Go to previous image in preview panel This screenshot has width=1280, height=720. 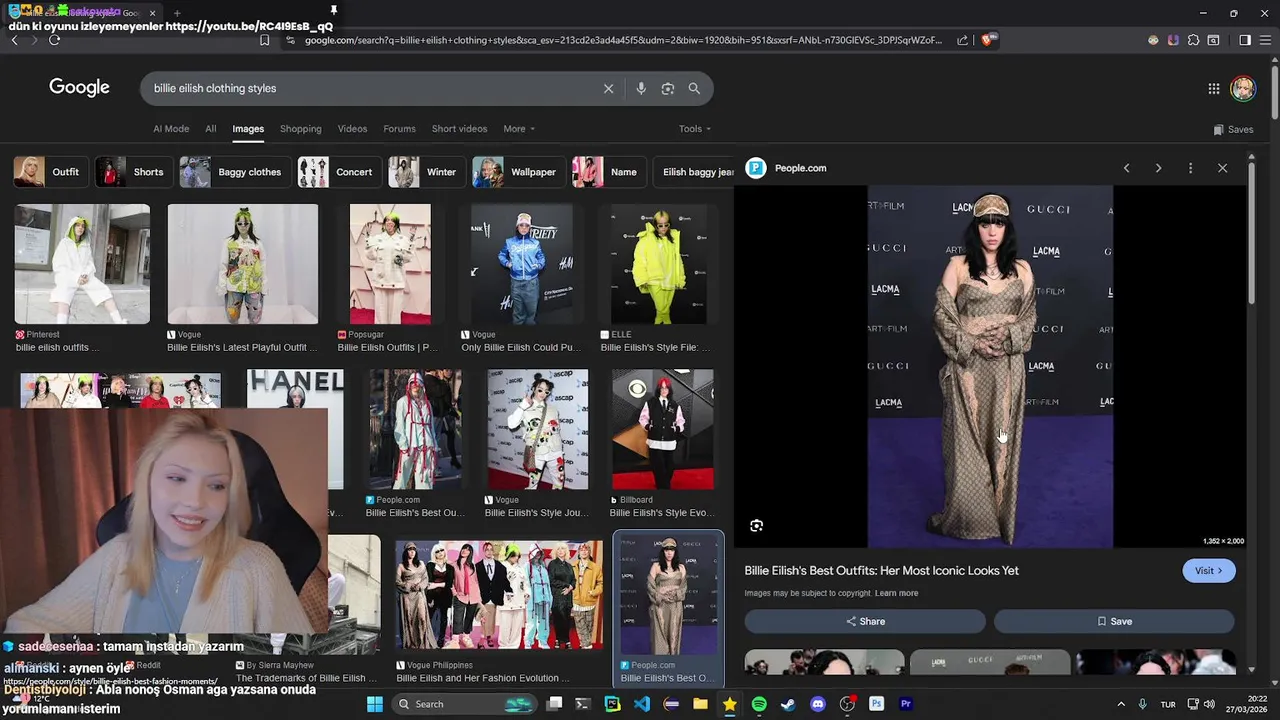tap(1127, 168)
